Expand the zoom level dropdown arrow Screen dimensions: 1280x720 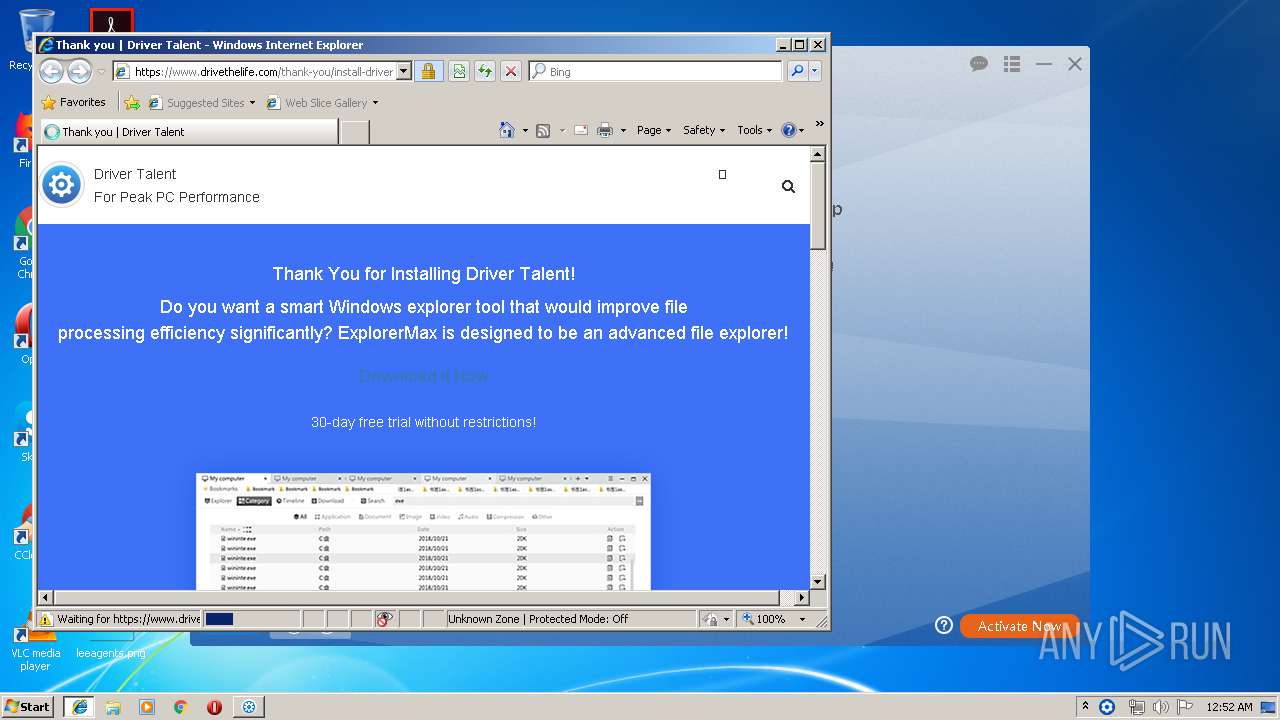click(801, 619)
